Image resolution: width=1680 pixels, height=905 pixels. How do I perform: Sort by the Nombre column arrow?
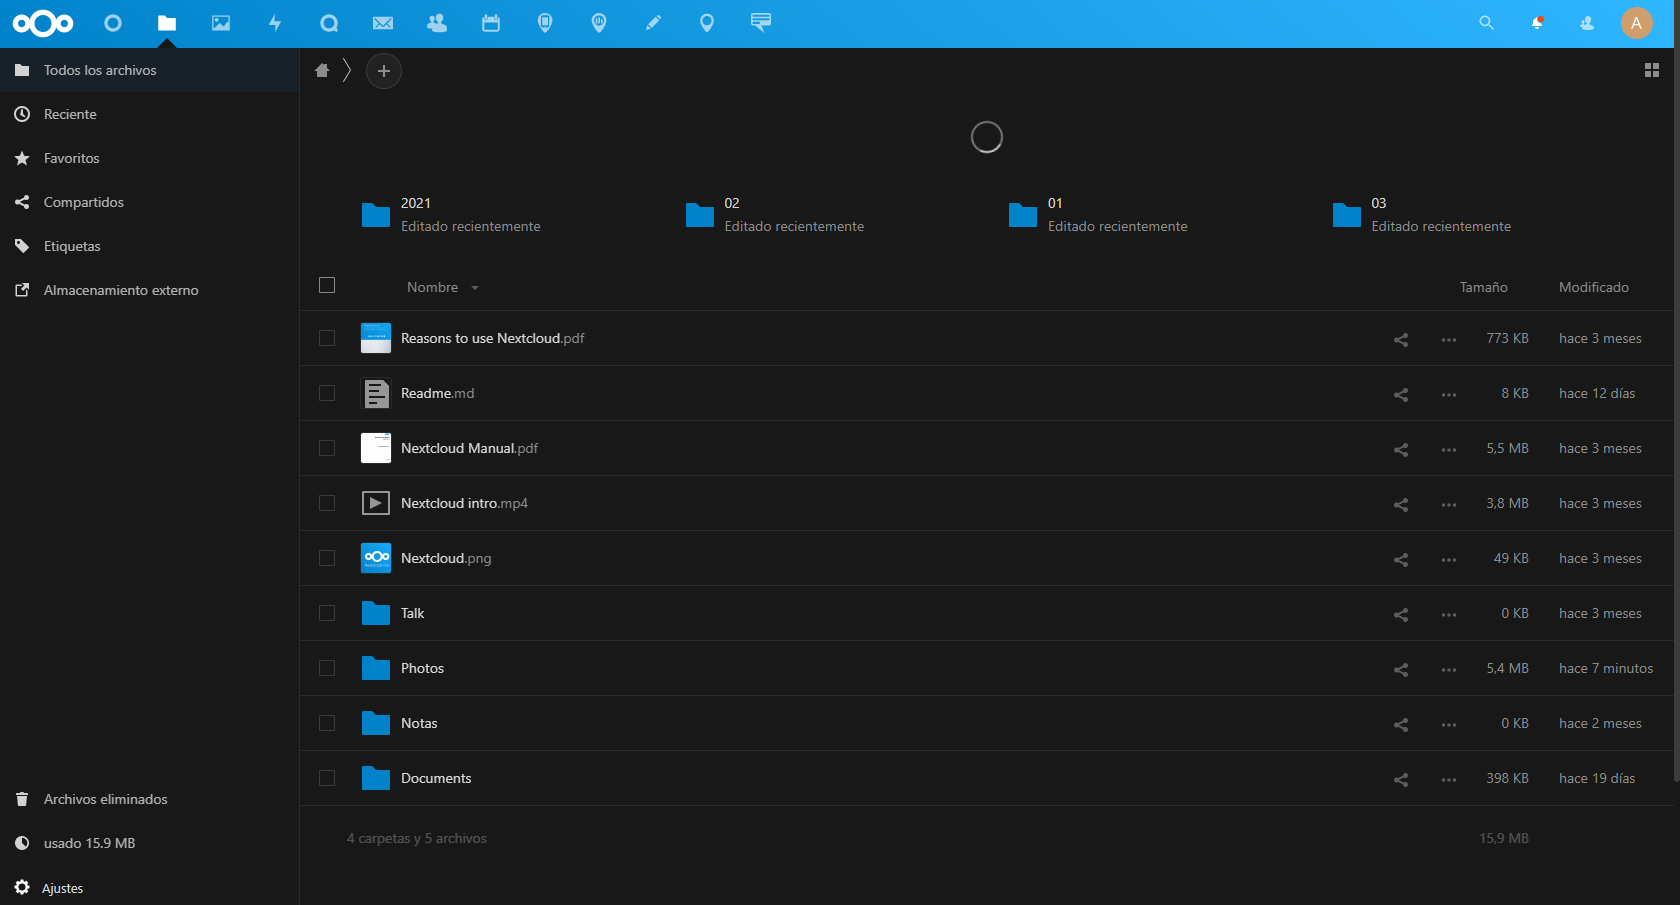[475, 288]
